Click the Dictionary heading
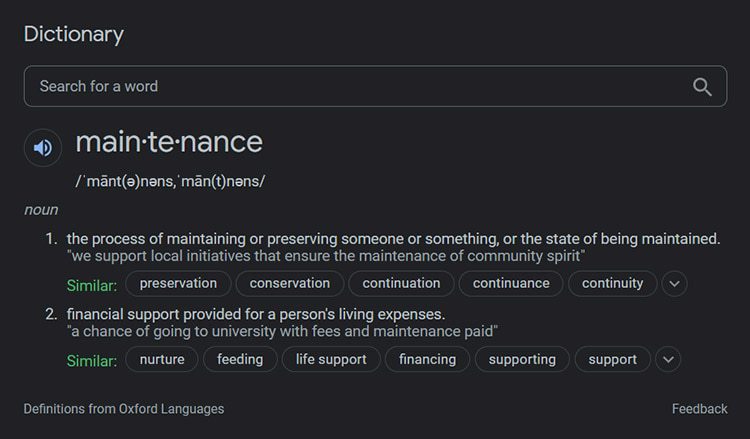Image resolution: width=750 pixels, height=439 pixels. pyautogui.click(x=74, y=34)
